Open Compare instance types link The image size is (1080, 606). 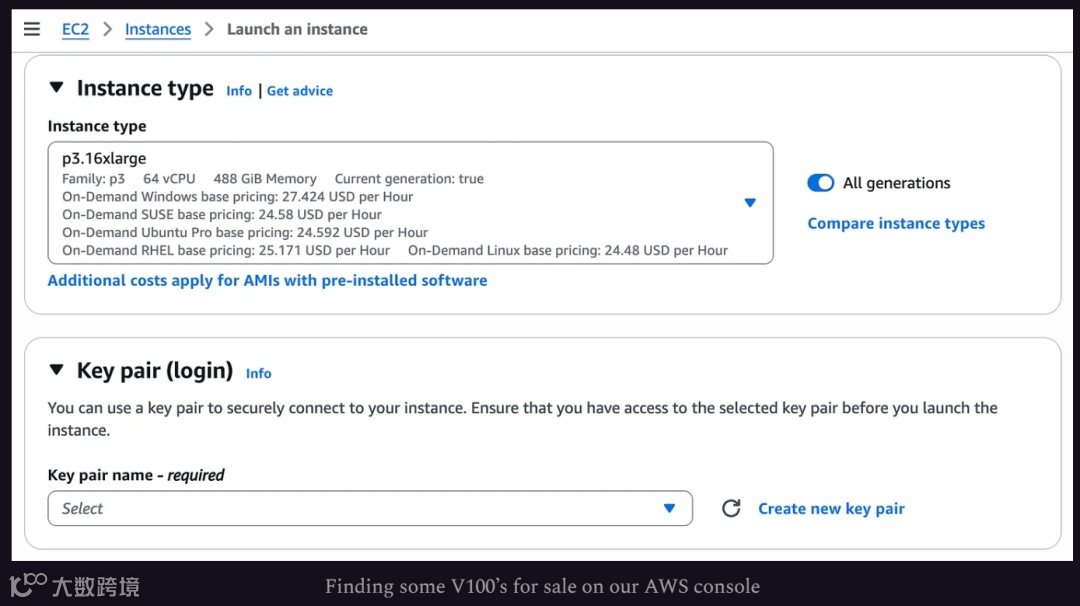[x=896, y=223]
